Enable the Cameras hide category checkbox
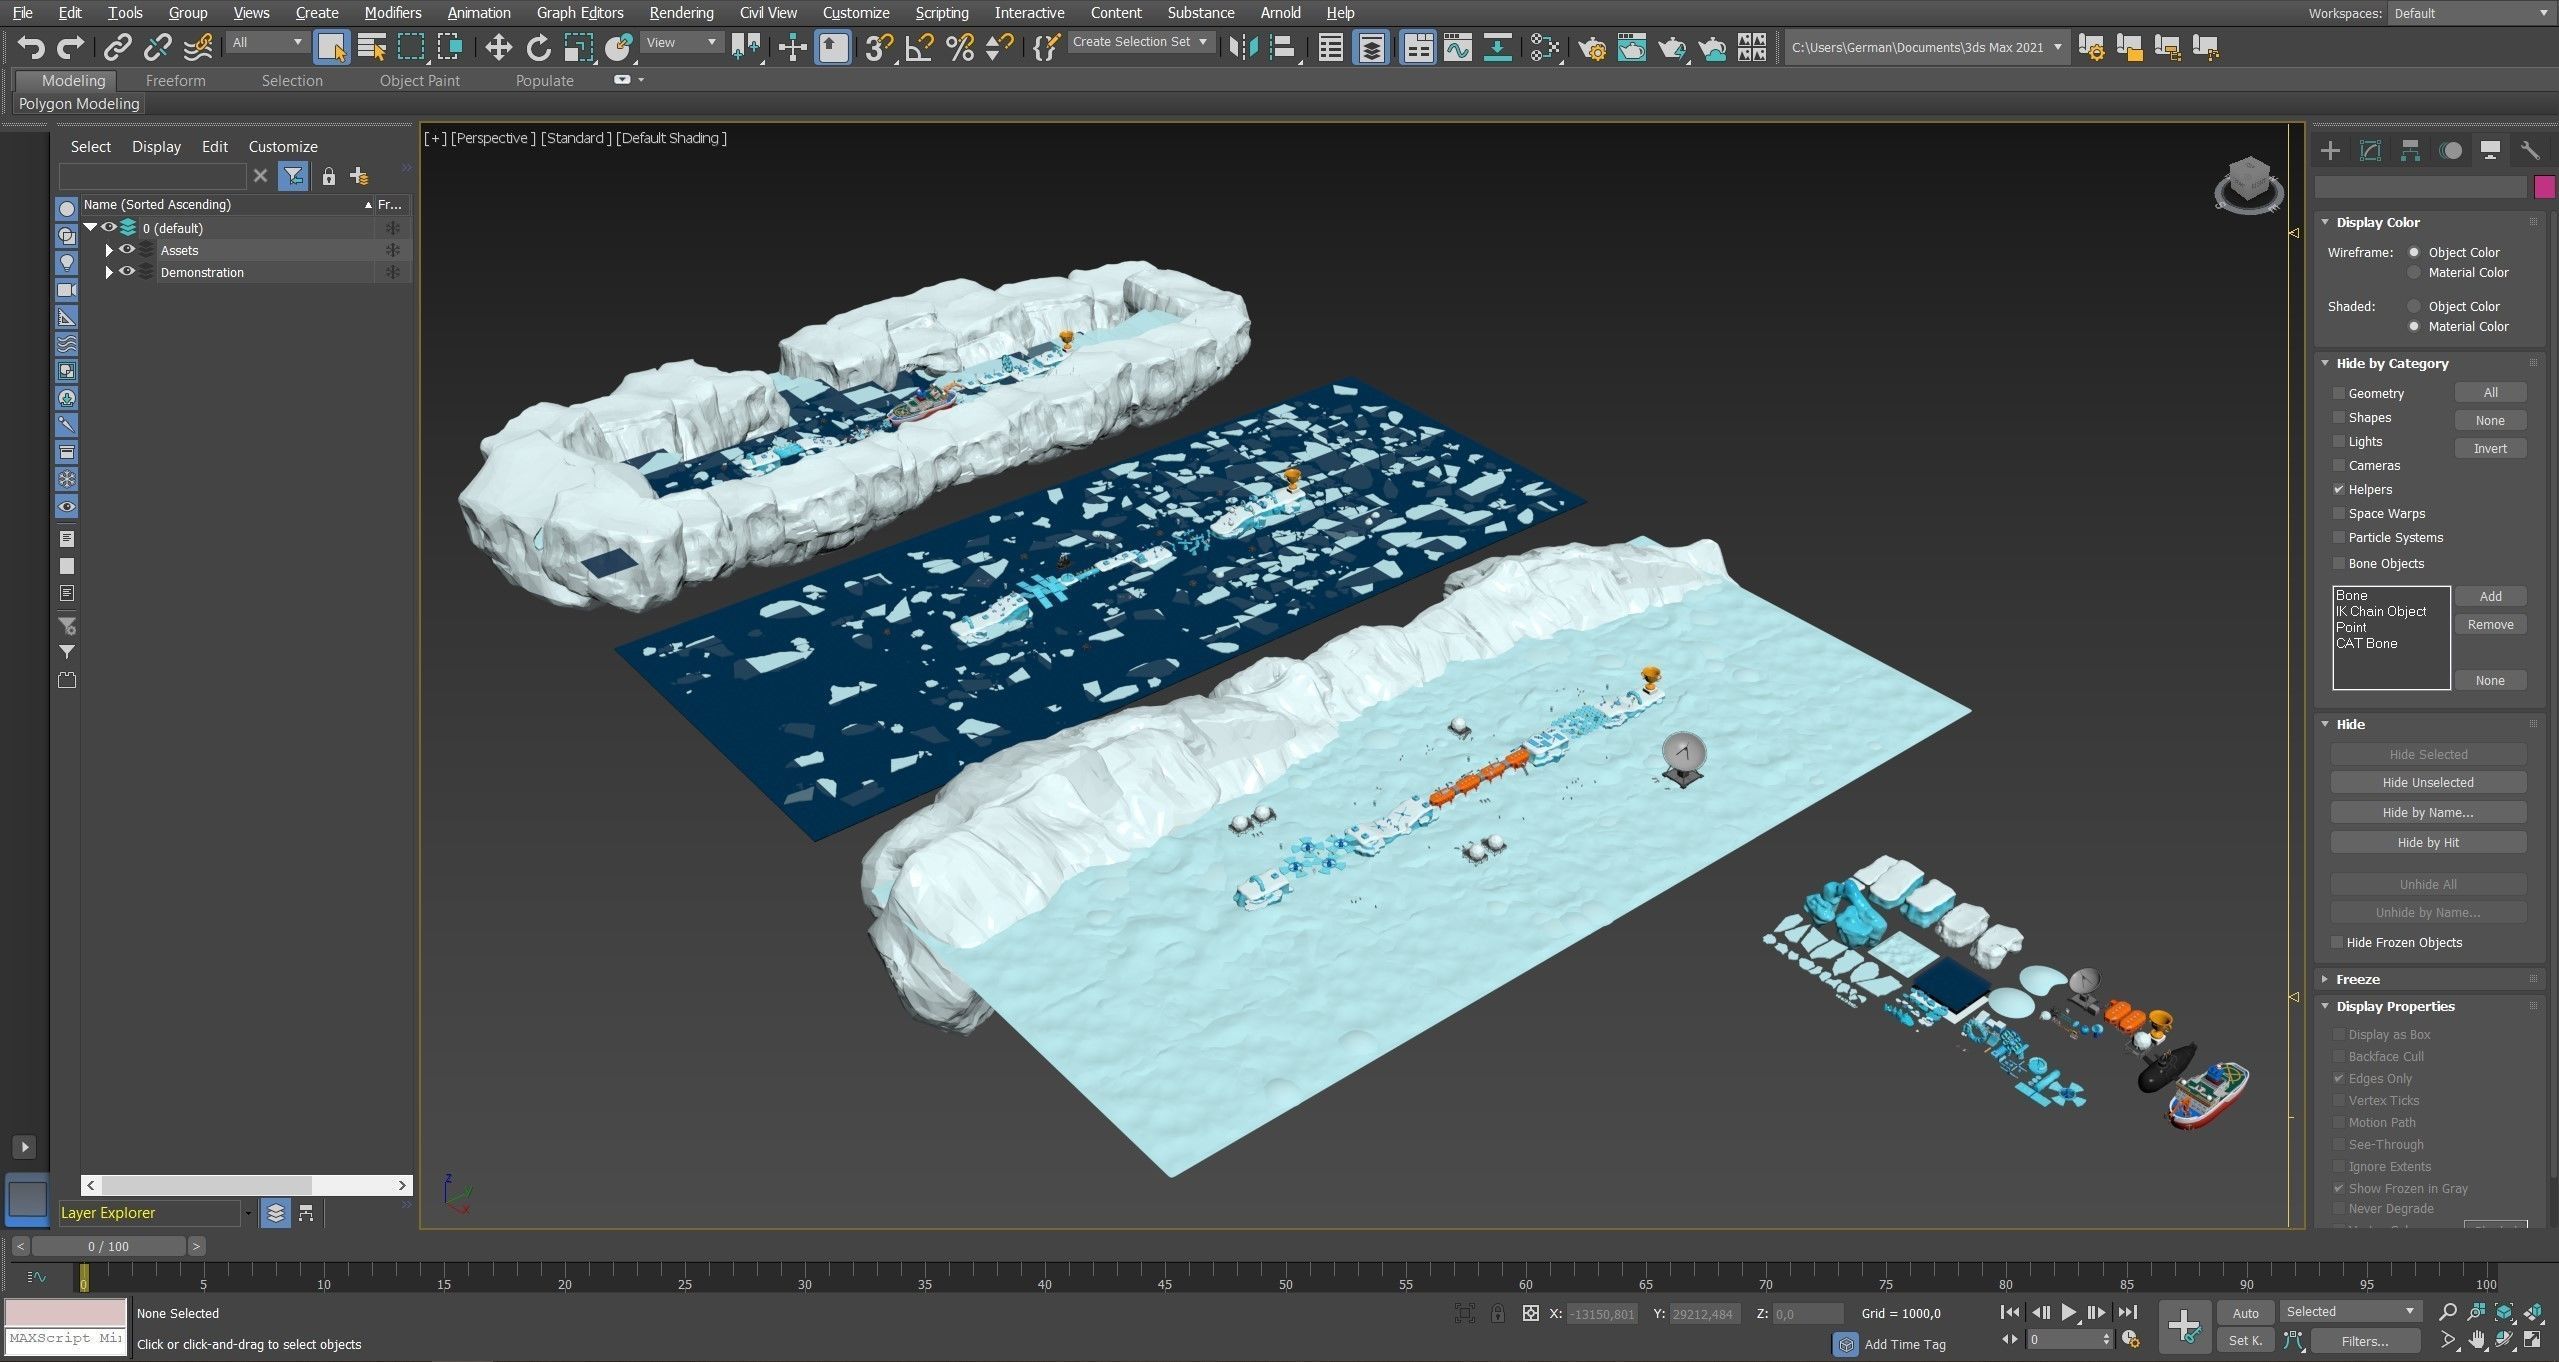This screenshot has height=1362, width=2559. 2338,465
